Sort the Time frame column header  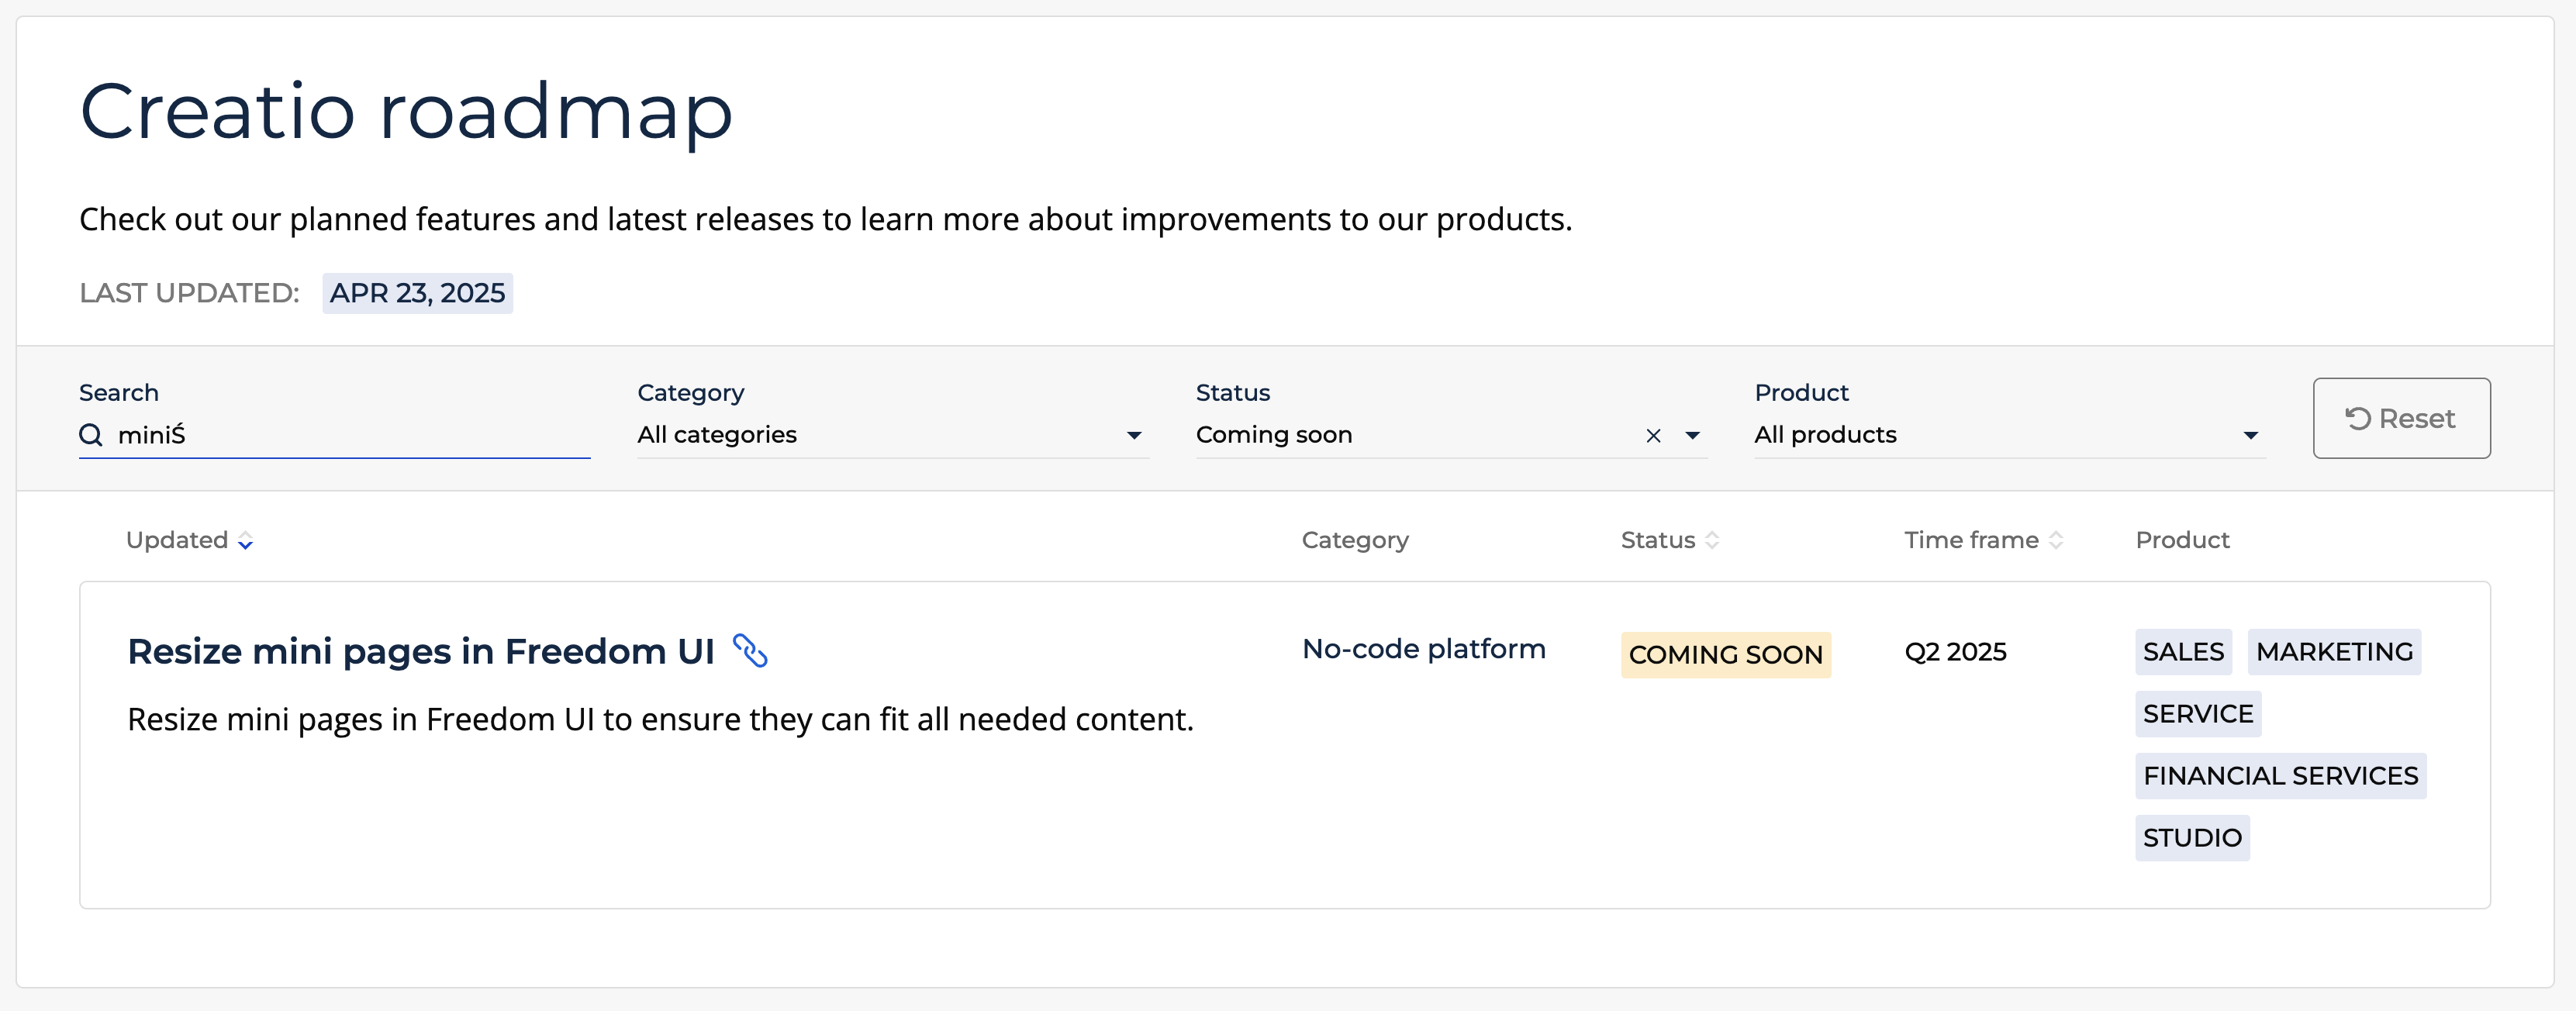pyautogui.click(x=1983, y=540)
